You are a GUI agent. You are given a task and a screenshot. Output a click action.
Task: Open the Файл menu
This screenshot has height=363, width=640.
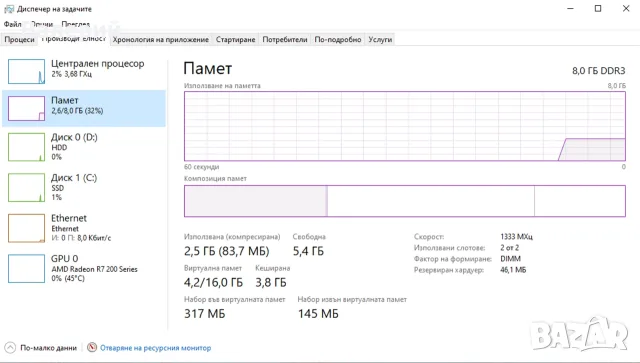(12, 24)
